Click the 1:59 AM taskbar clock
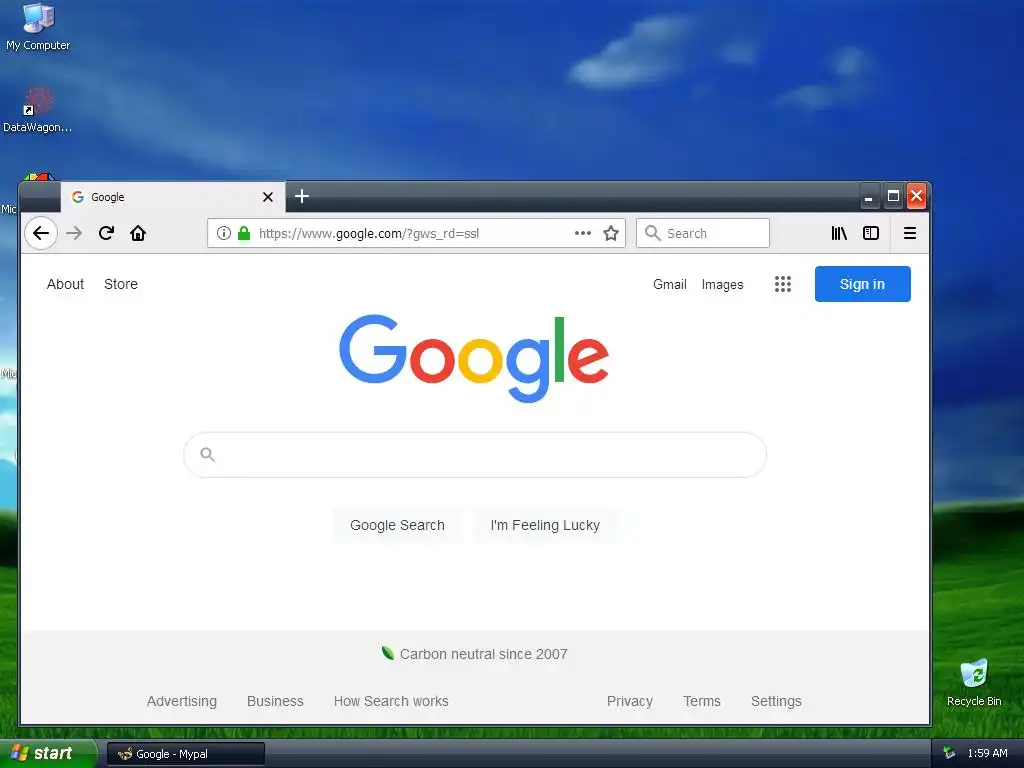Screen dimensions: 1024x768 (987, 753)
